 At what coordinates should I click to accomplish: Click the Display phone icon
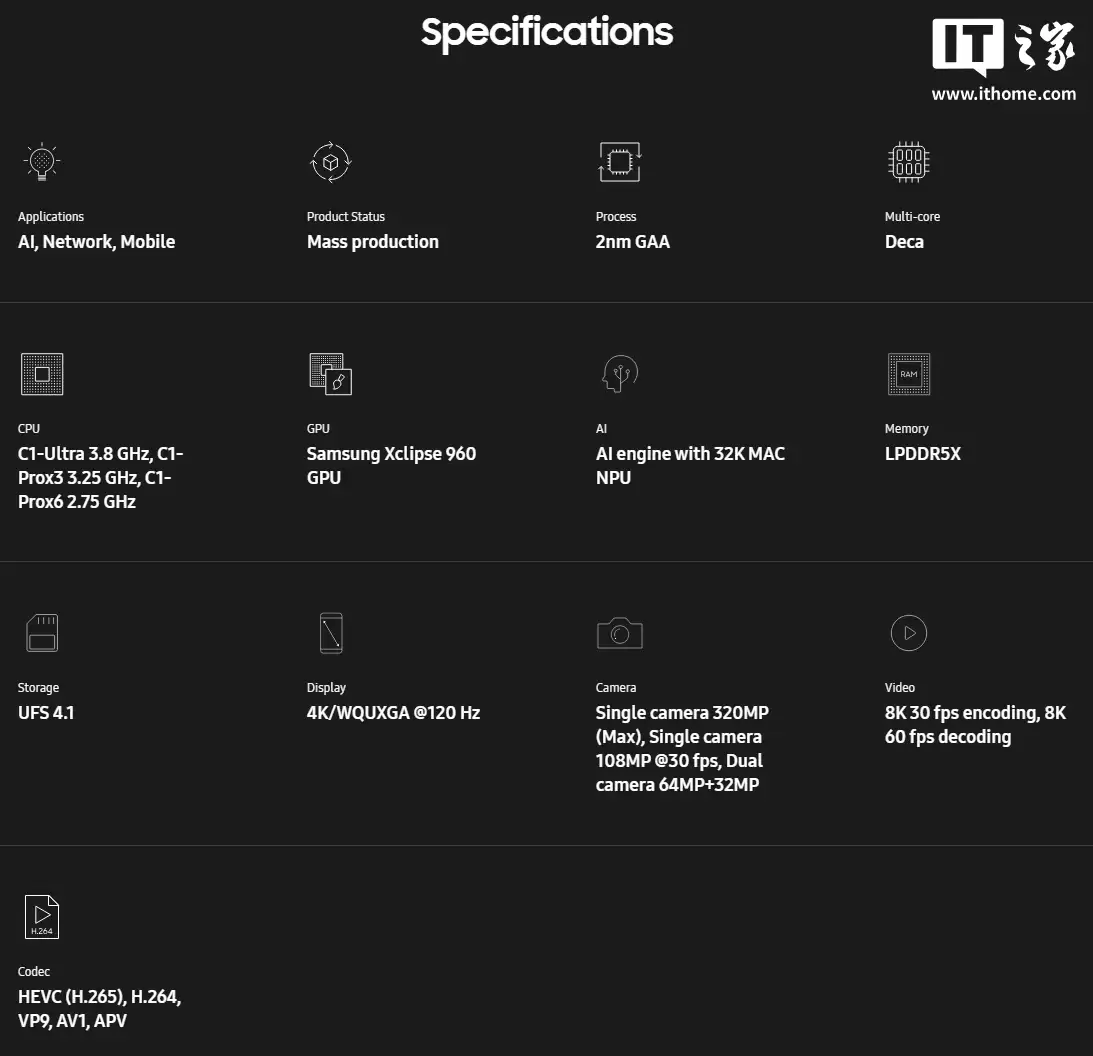pyautogui.click(x=331, y=633)
